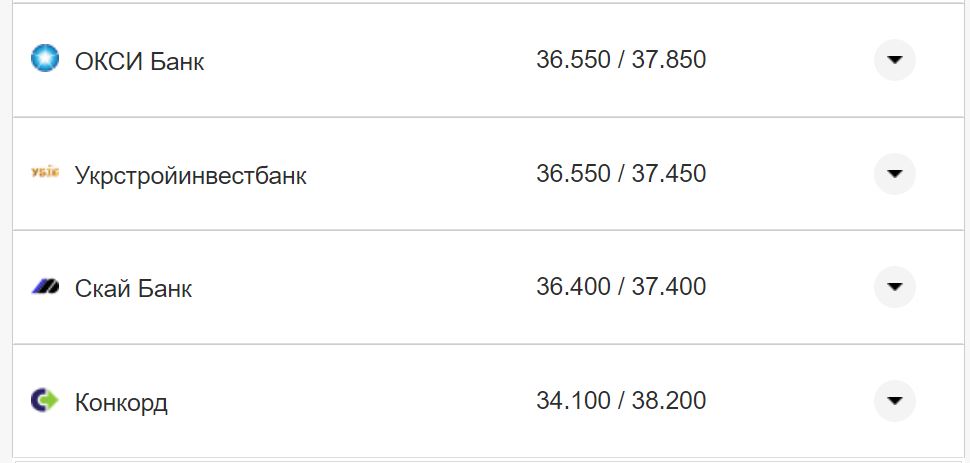Expand the ОКСИ Банк rate details
Viewport: 970px width, 463px height.
click(x=894, y=60)
